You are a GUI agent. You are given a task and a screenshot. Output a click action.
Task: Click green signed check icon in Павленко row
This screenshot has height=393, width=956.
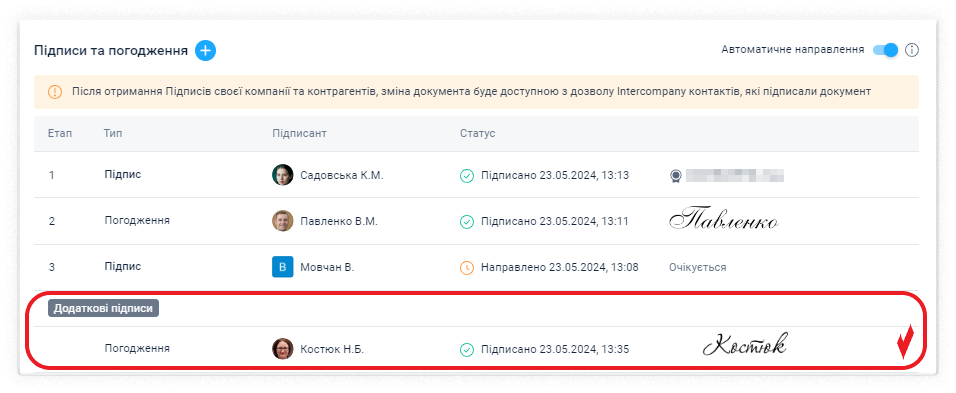pos(466,221)
